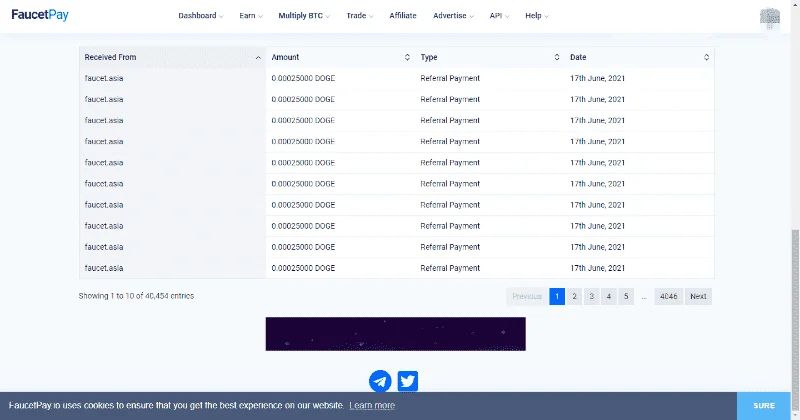Viewport: 800px width, 420px height.
Task: Click the 'Showing 1 to 10 of 40,454 entries' text
Action: click(x=136, y=296)
